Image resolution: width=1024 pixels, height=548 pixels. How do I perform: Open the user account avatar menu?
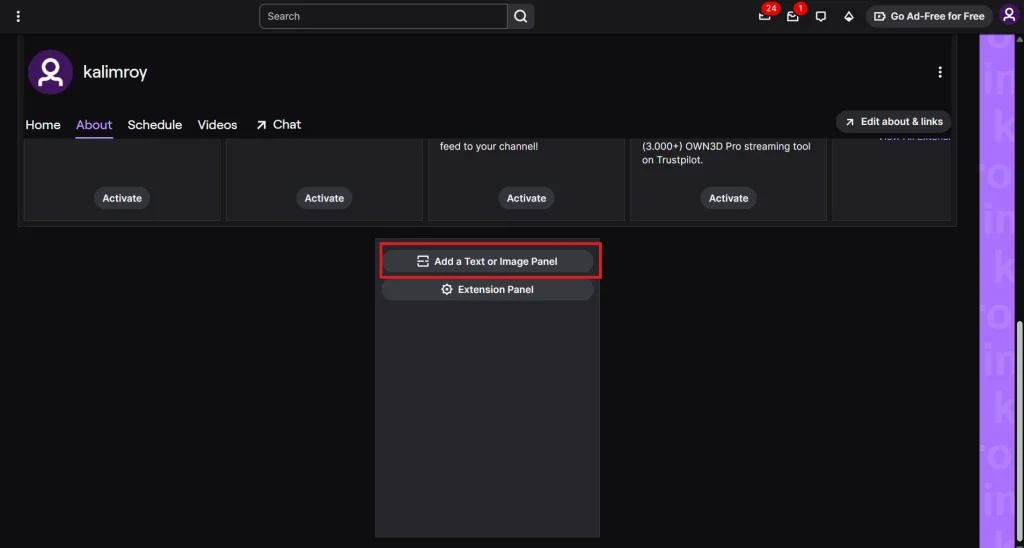pyautogui.click(x=1008, y=16)
